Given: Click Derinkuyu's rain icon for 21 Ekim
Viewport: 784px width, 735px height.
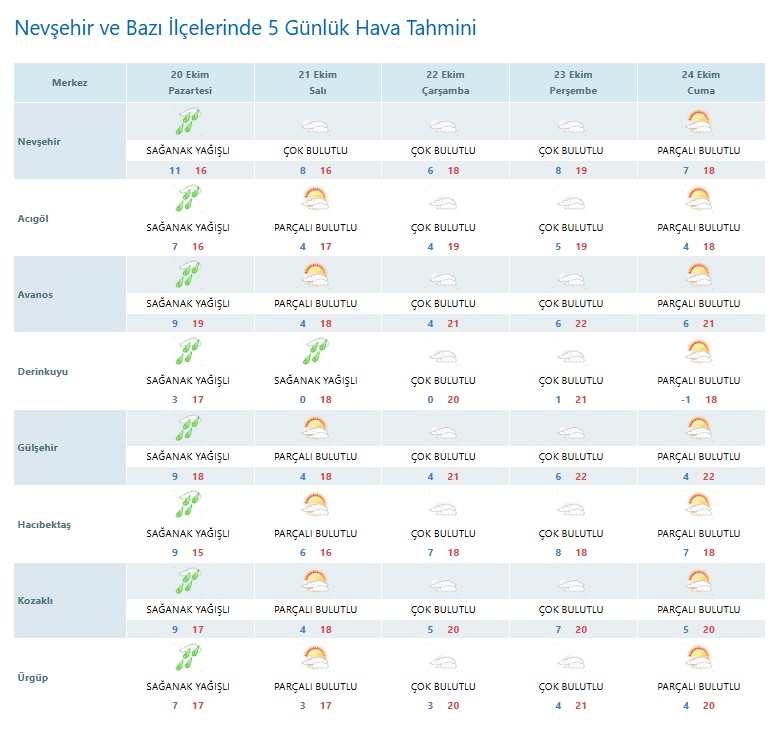Looking at the screenshot, I should [x=316, y=353].
